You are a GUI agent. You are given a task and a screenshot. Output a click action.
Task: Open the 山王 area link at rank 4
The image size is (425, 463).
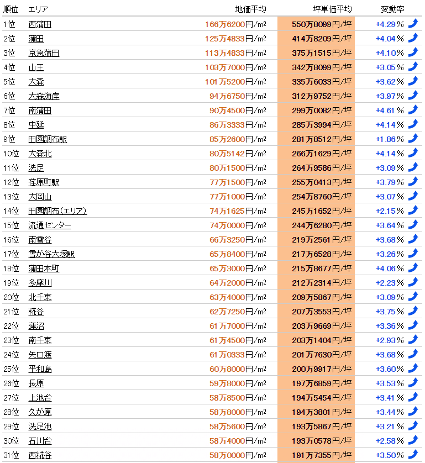click(36, 67)
